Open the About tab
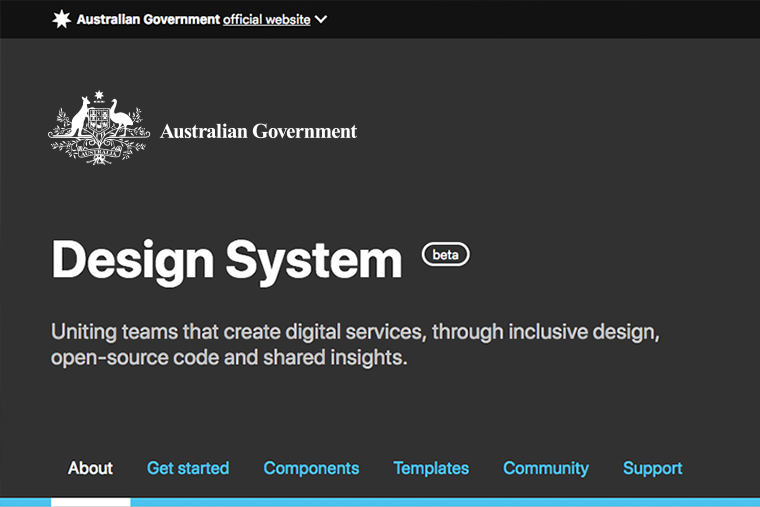 point(90,468)
